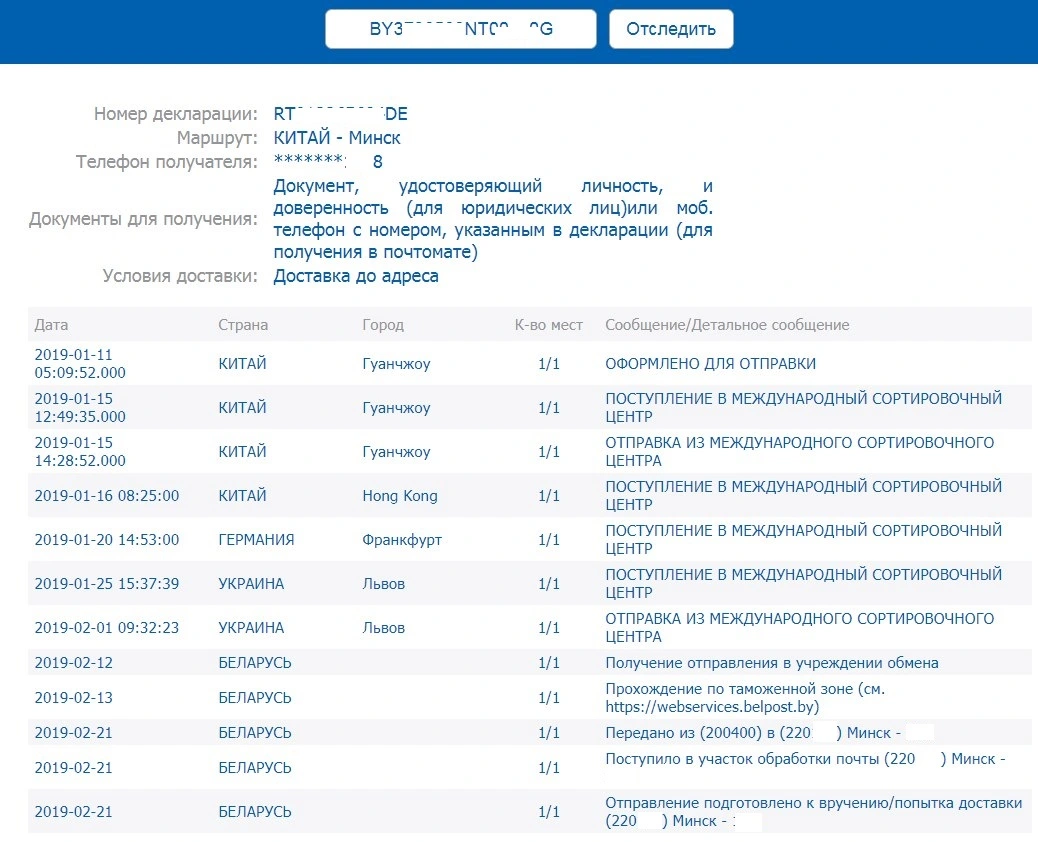1038x842 pixels.
Task: Click ОТПРАВКА ИЗ МЕЖДУНАРОДНОГО message in 2019-02-01 row
Action: (x=800, y=628)
